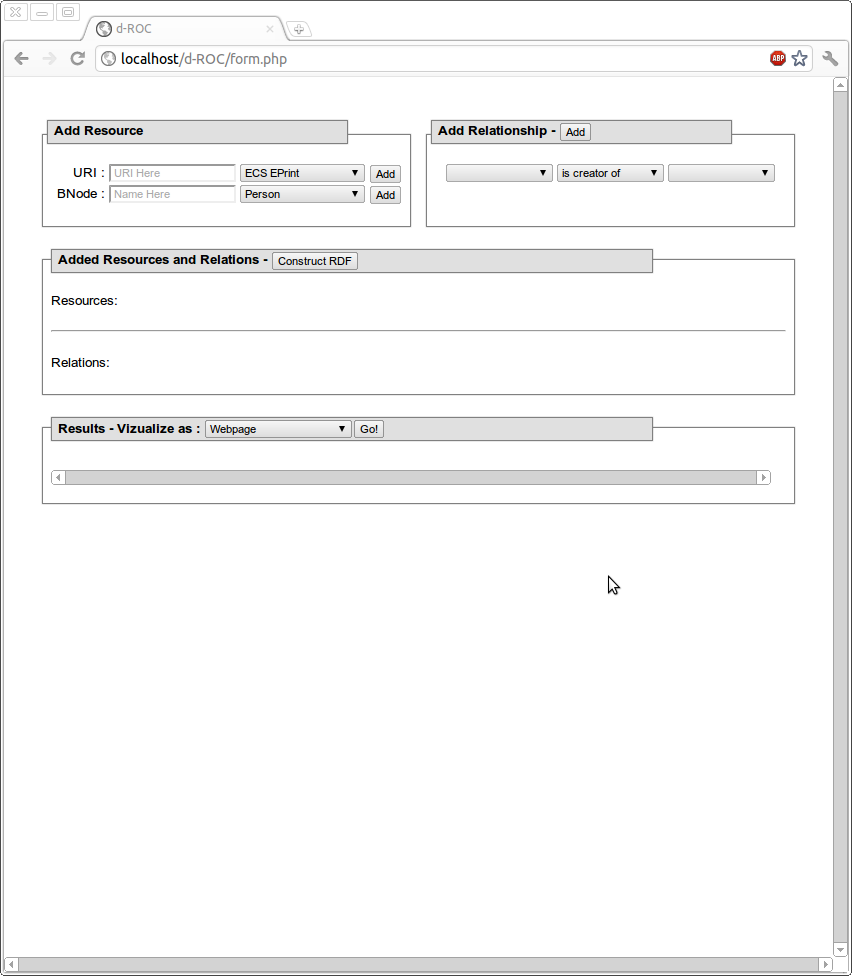Click Add button next to URI row
The height and width of the screenshot is (976, 852).
(x=385, y=174)
